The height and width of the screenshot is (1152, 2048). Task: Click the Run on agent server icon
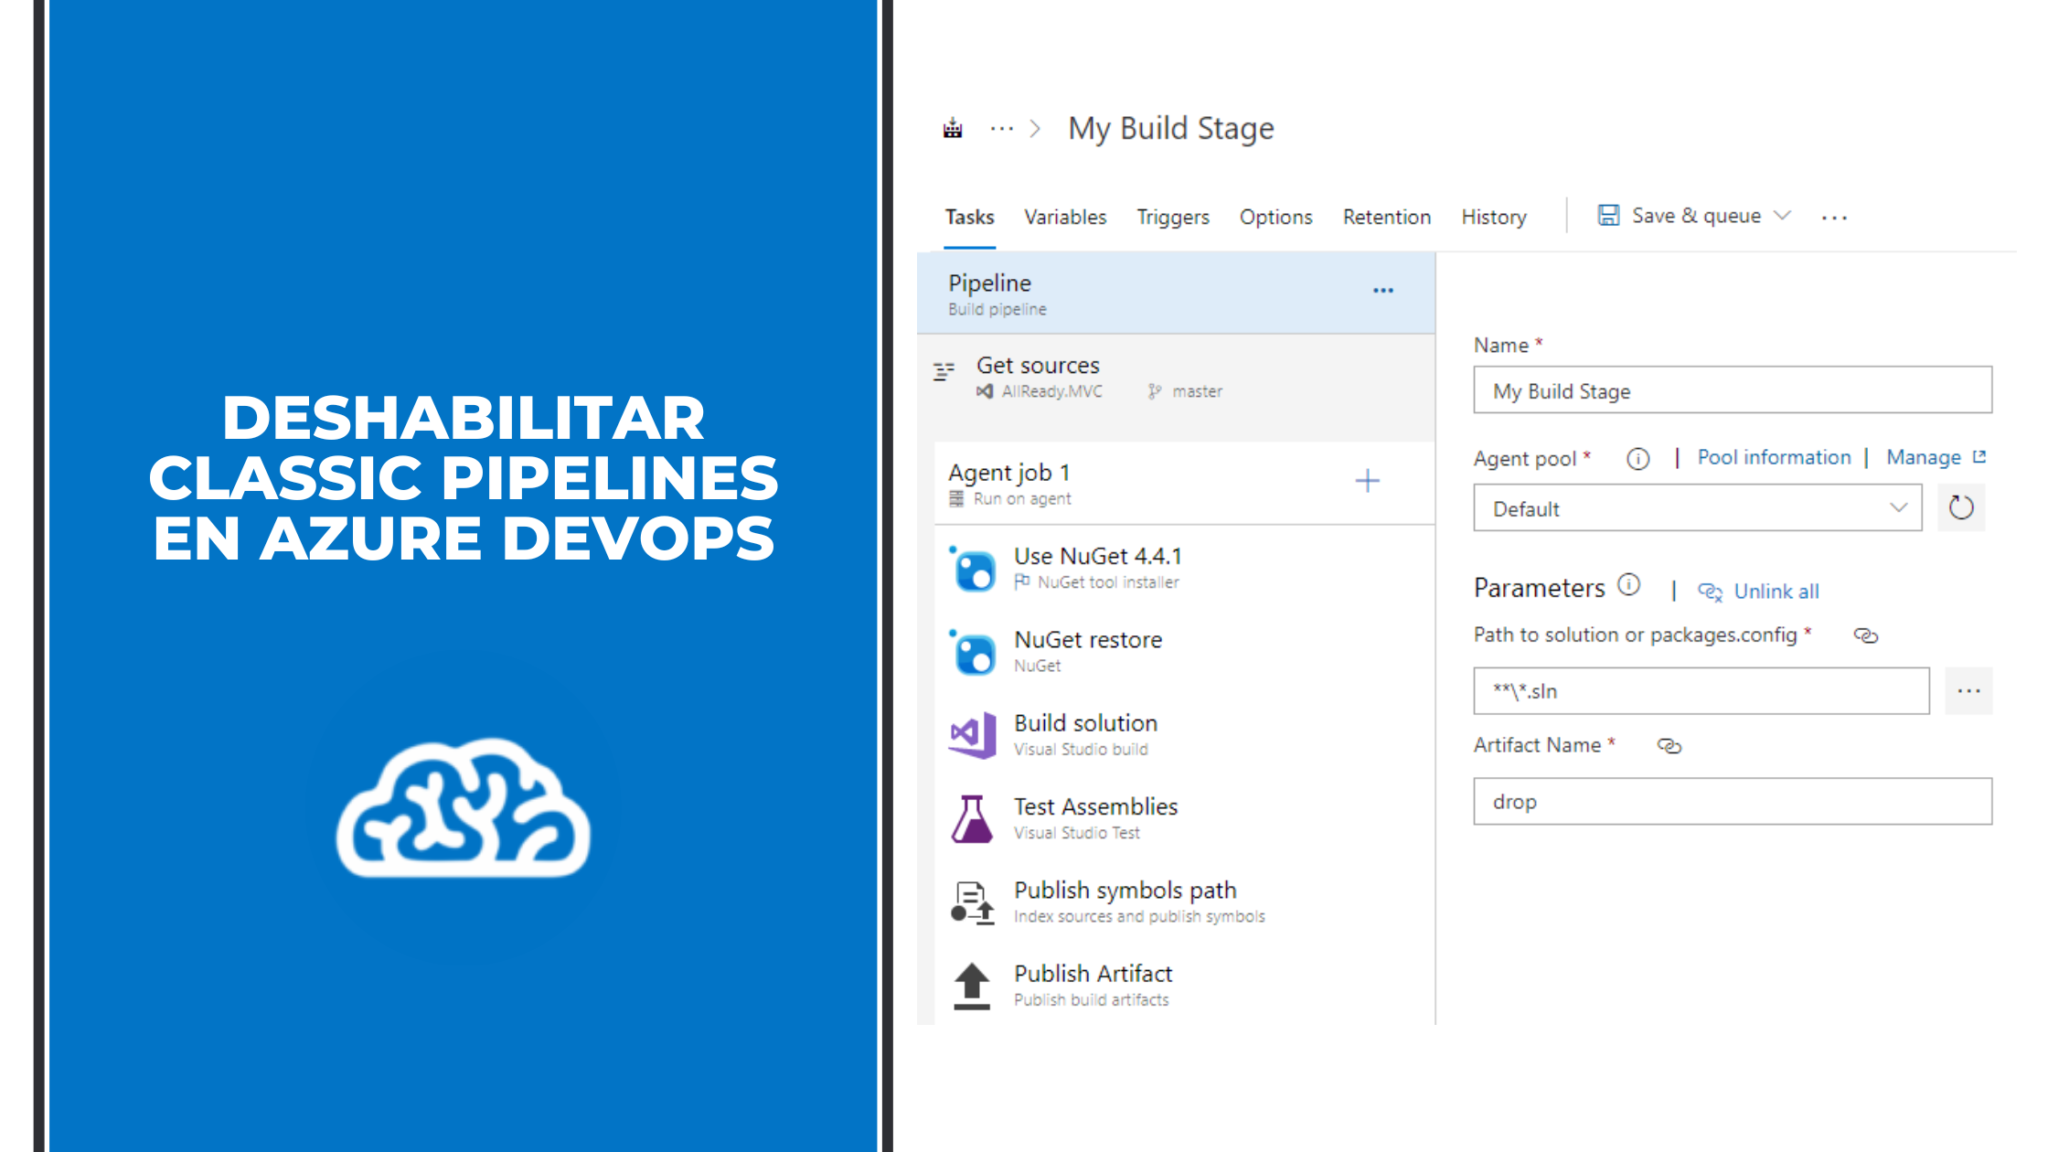point(957,498)
